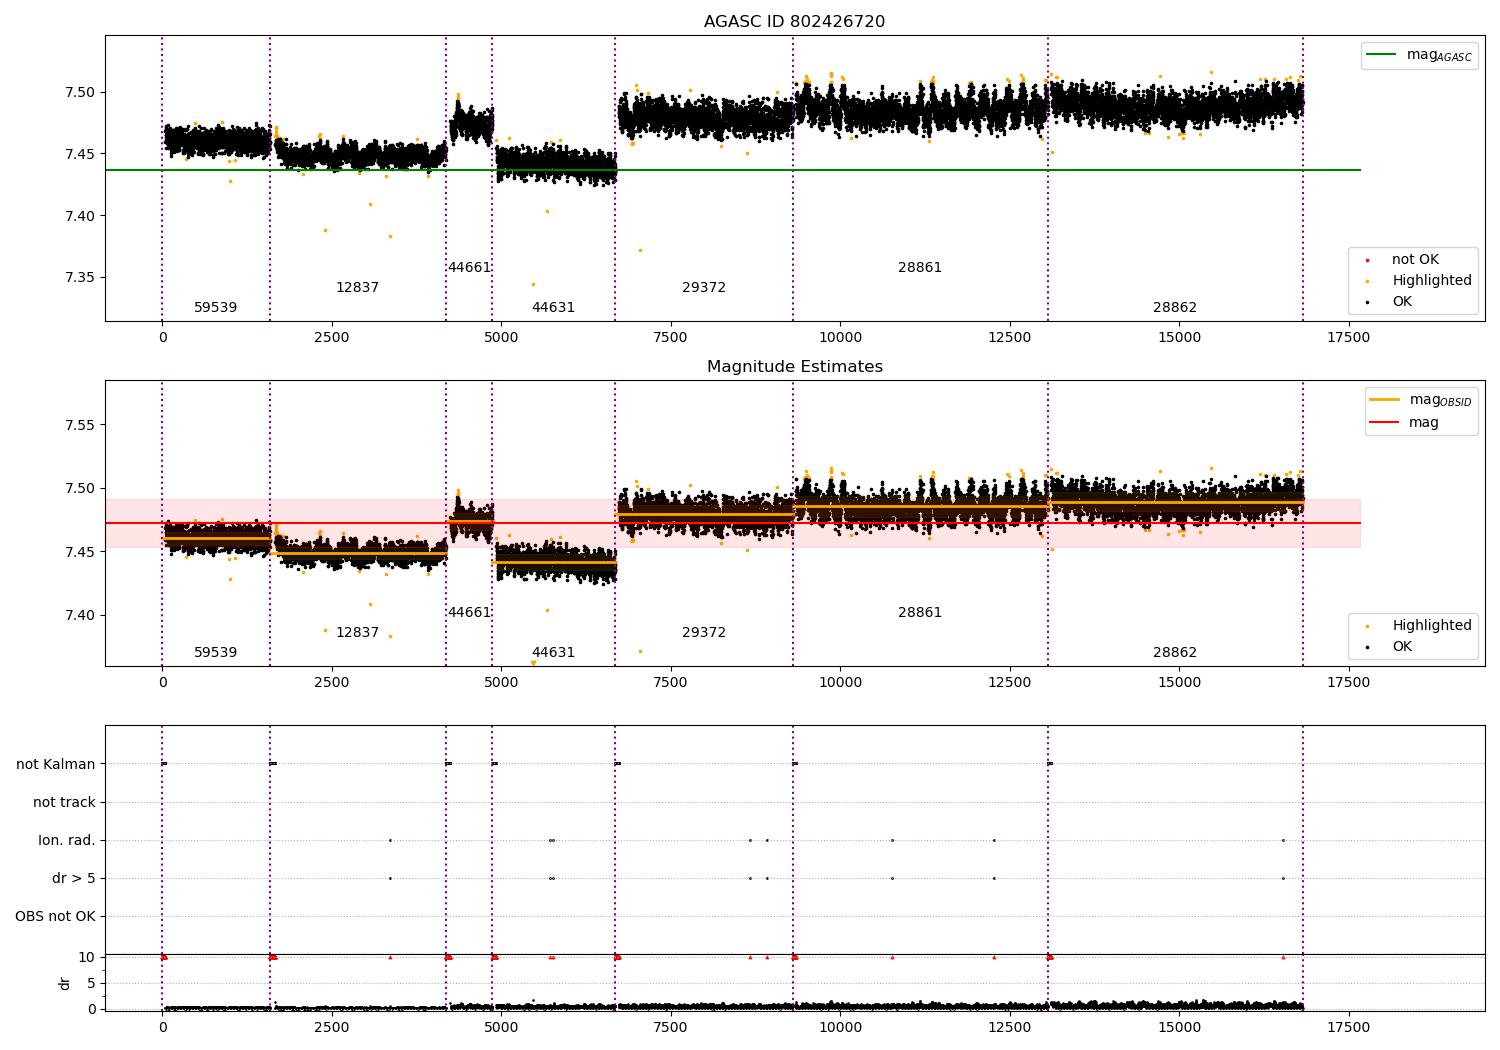Click obsid label 28861 in Magnitude Estimates plot
Screen dimensions: 1500x1050
(920, 613)
